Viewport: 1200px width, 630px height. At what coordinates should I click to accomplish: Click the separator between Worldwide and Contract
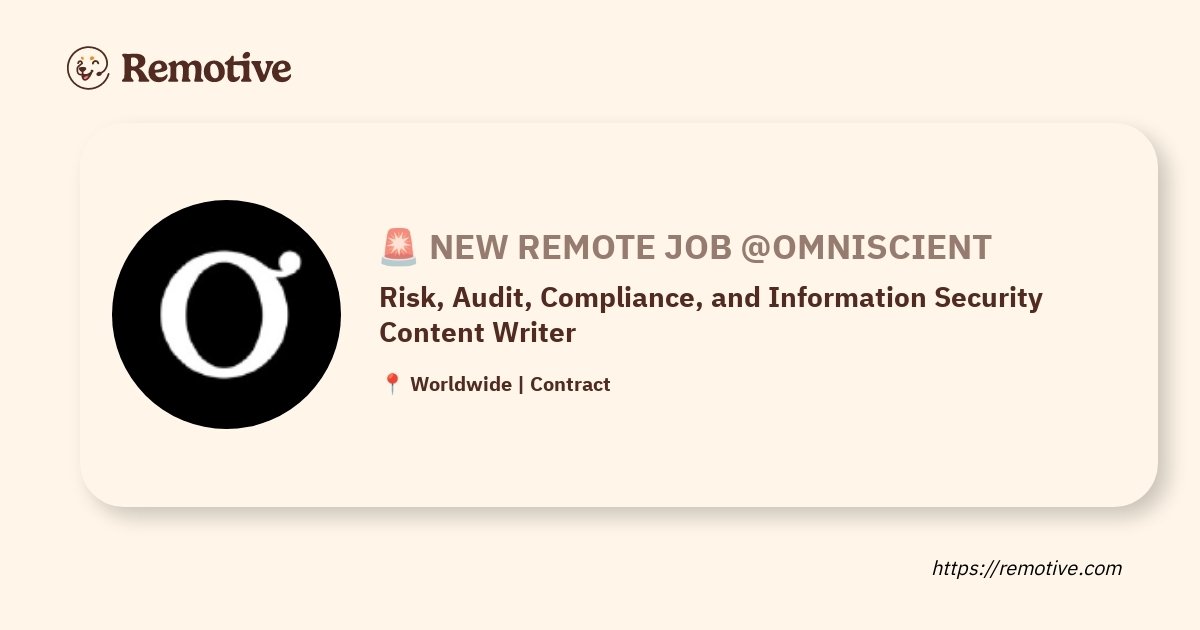coord(521,384)
